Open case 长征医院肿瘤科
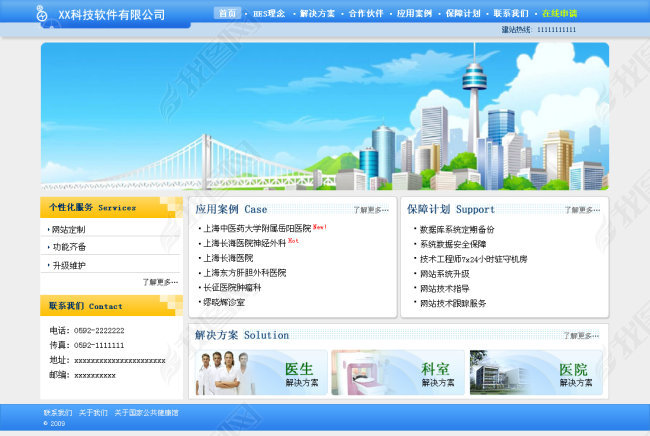 [x=232, y=288]
